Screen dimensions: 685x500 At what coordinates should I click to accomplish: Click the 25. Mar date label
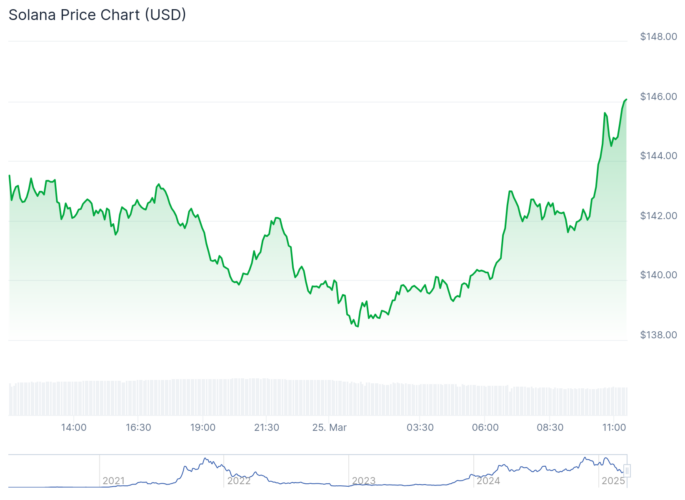tap(329, 428)
